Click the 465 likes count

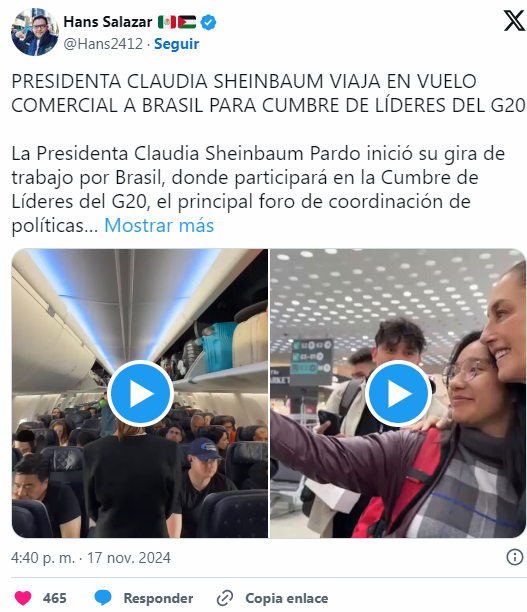click(x=55, y=598)
